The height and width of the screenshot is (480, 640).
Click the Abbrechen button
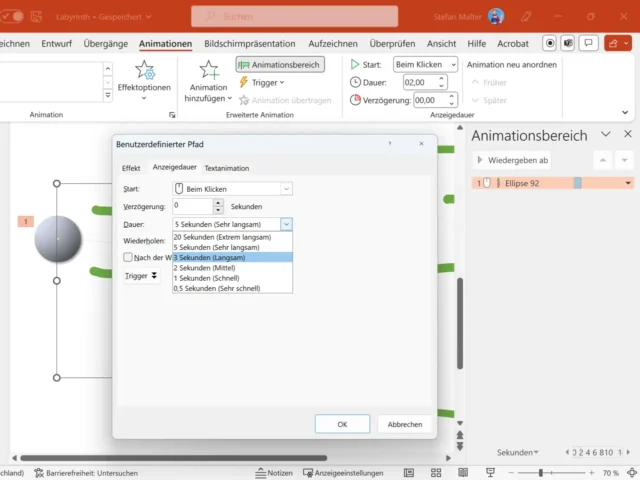(x=404, y=424)
